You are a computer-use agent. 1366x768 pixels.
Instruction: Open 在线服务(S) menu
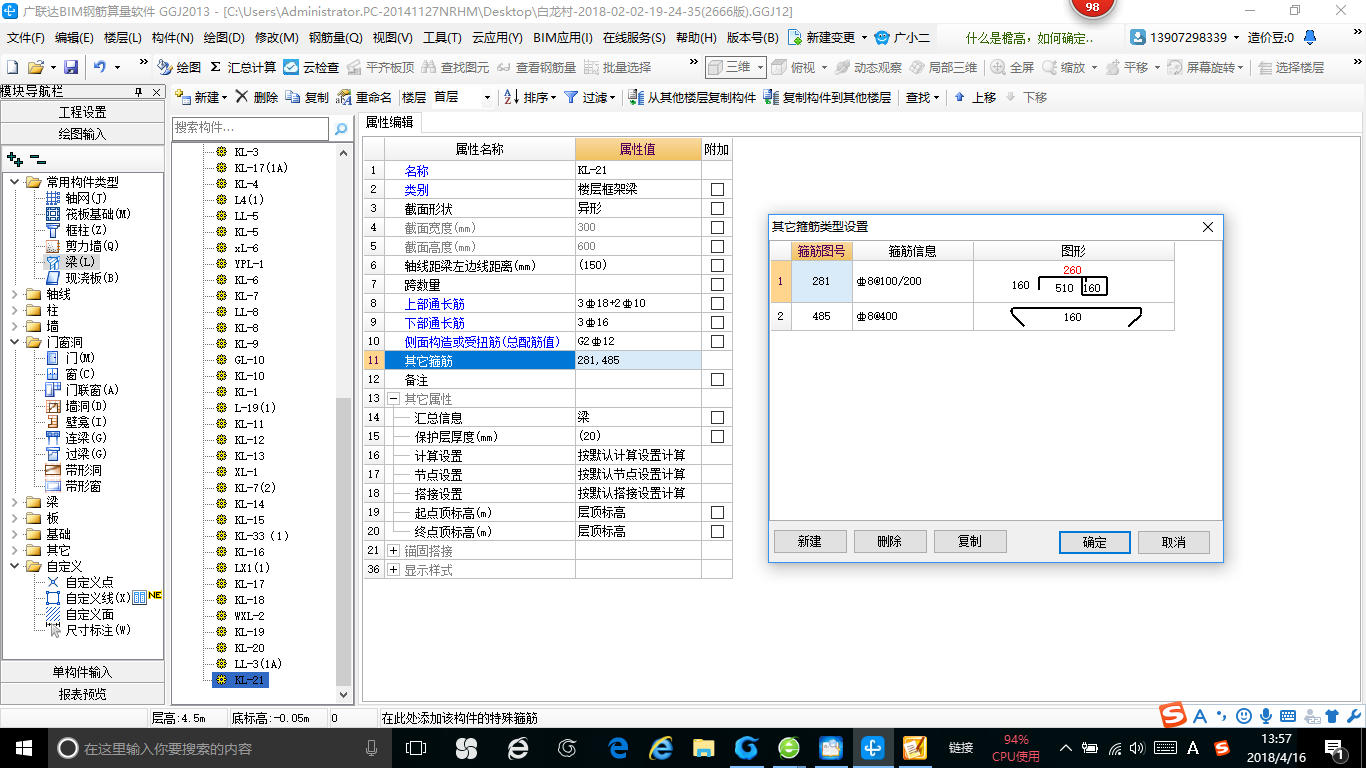[634, 38]
